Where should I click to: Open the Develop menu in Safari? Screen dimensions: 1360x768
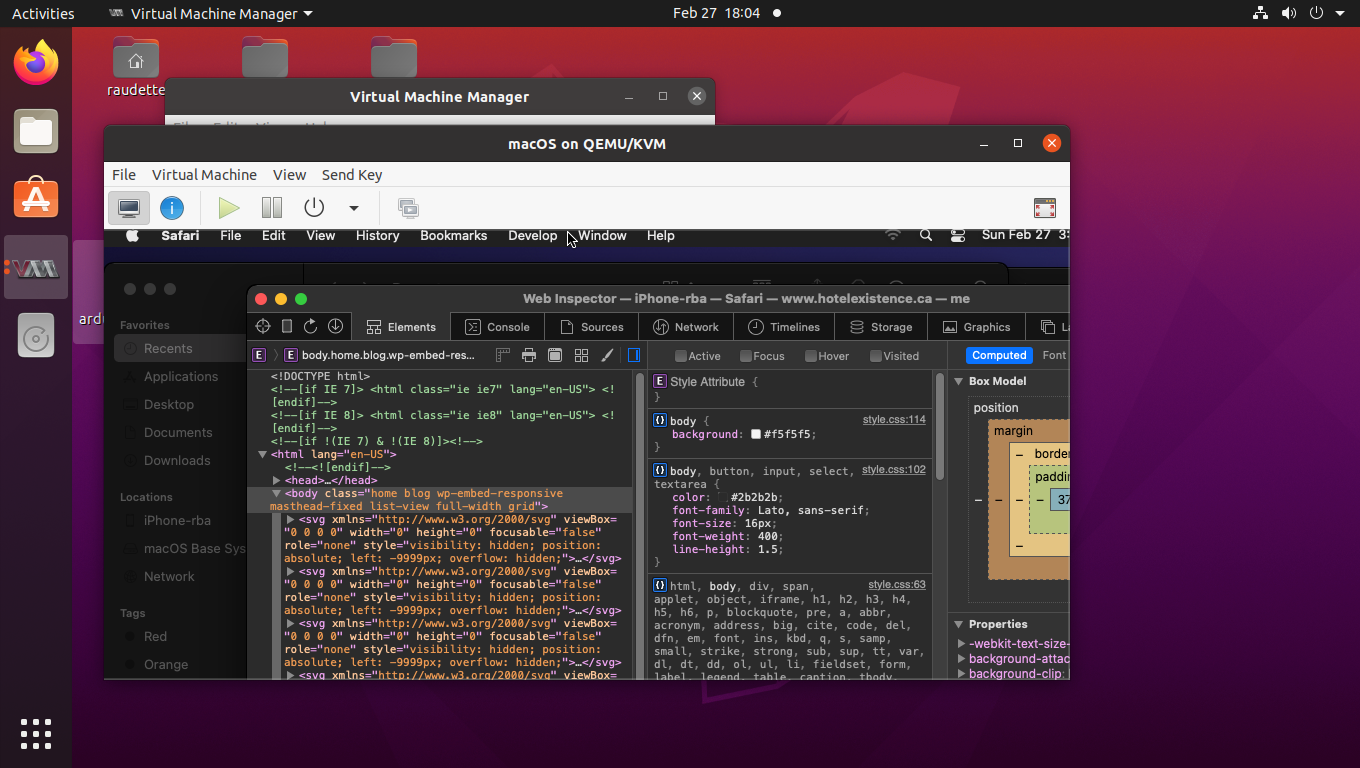(532, 235)
